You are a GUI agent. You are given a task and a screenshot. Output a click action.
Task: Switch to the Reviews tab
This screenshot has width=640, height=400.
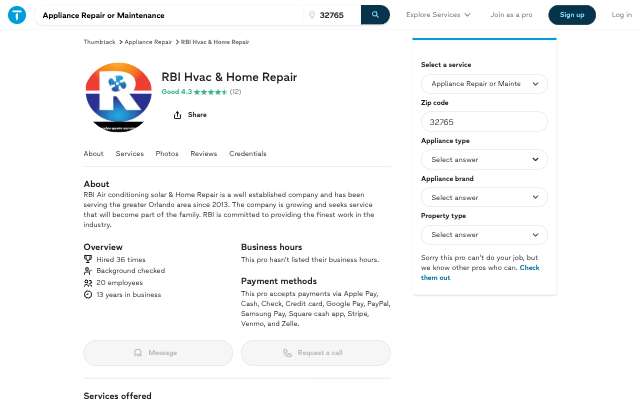[x=204, y=153]
